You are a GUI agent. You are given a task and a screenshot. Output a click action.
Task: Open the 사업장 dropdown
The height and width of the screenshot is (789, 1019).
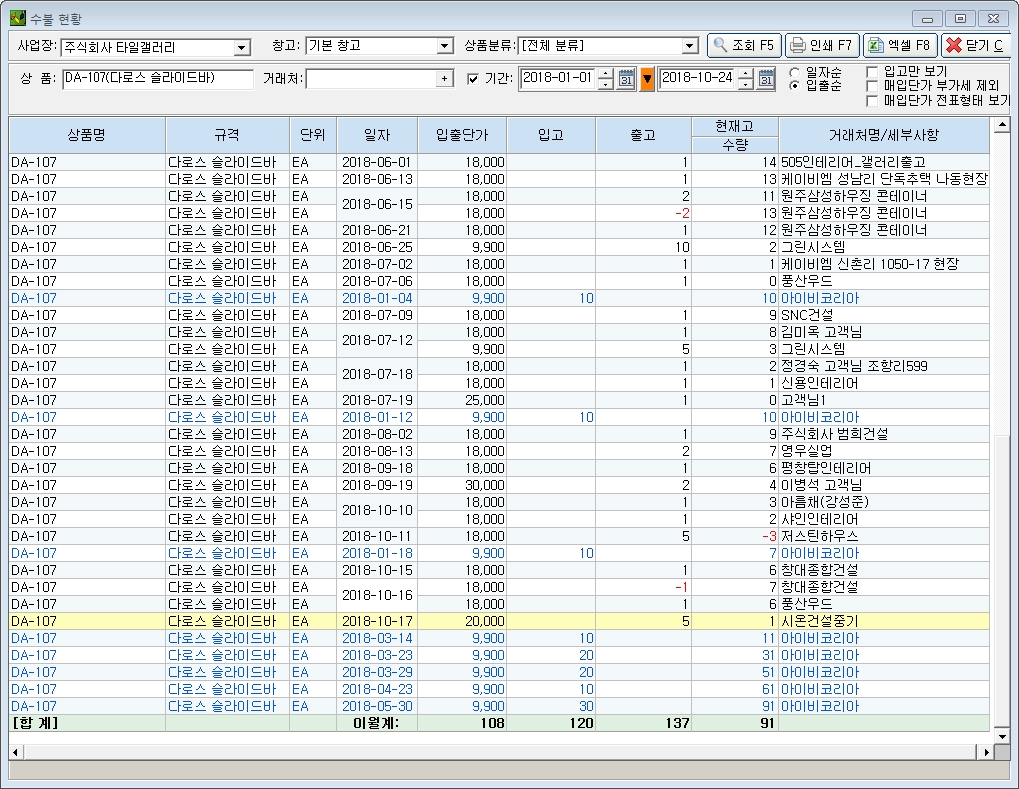point(242,47)
